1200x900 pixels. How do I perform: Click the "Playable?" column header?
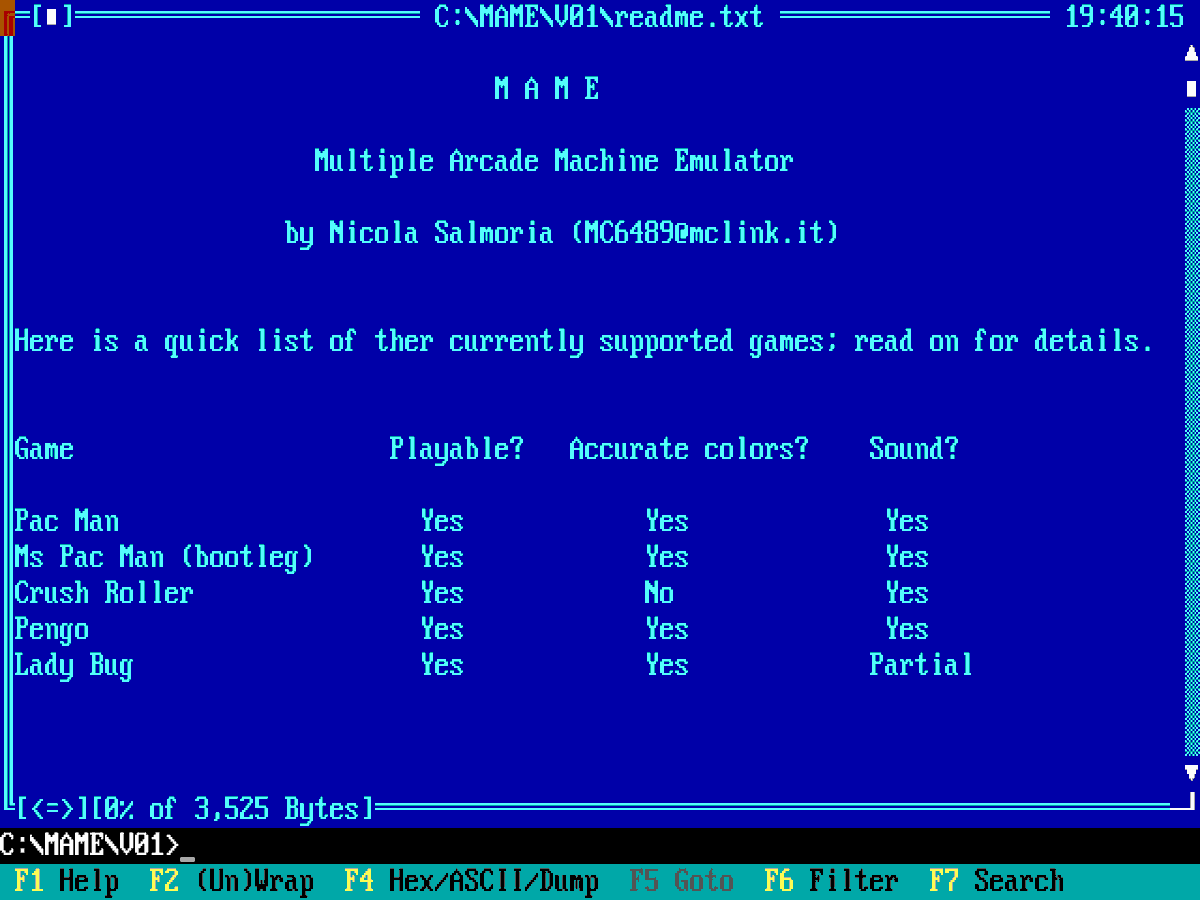[x=457, y=449]
